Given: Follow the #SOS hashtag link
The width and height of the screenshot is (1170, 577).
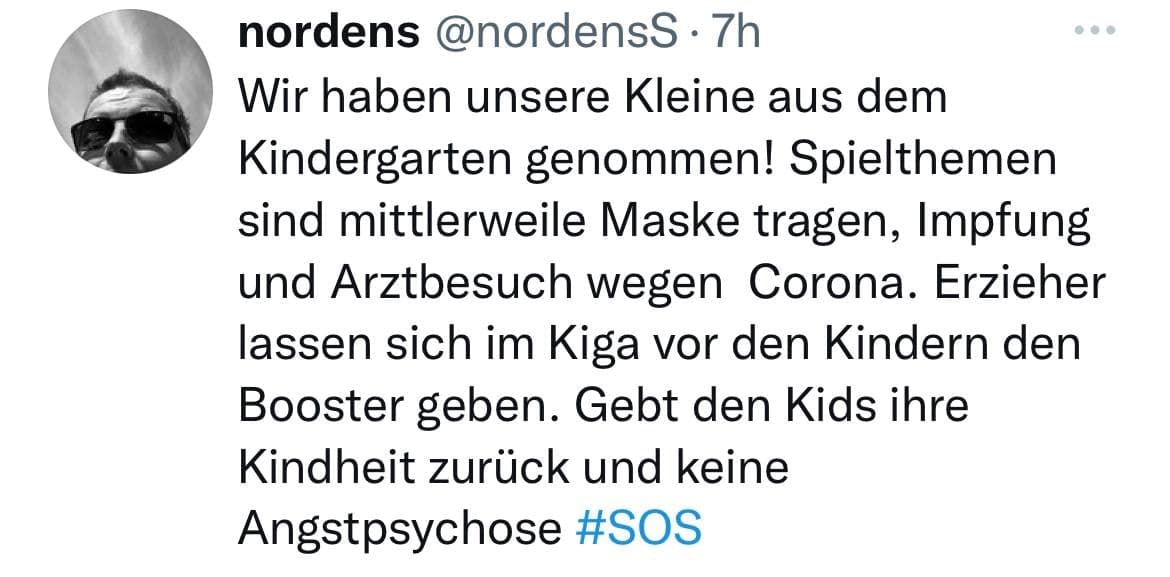Looking at the screenshot, I should 640,528.
